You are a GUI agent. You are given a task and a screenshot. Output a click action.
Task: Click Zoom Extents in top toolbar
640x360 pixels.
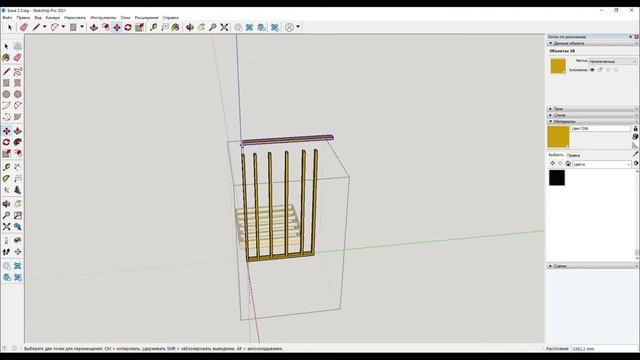point(224,27)
